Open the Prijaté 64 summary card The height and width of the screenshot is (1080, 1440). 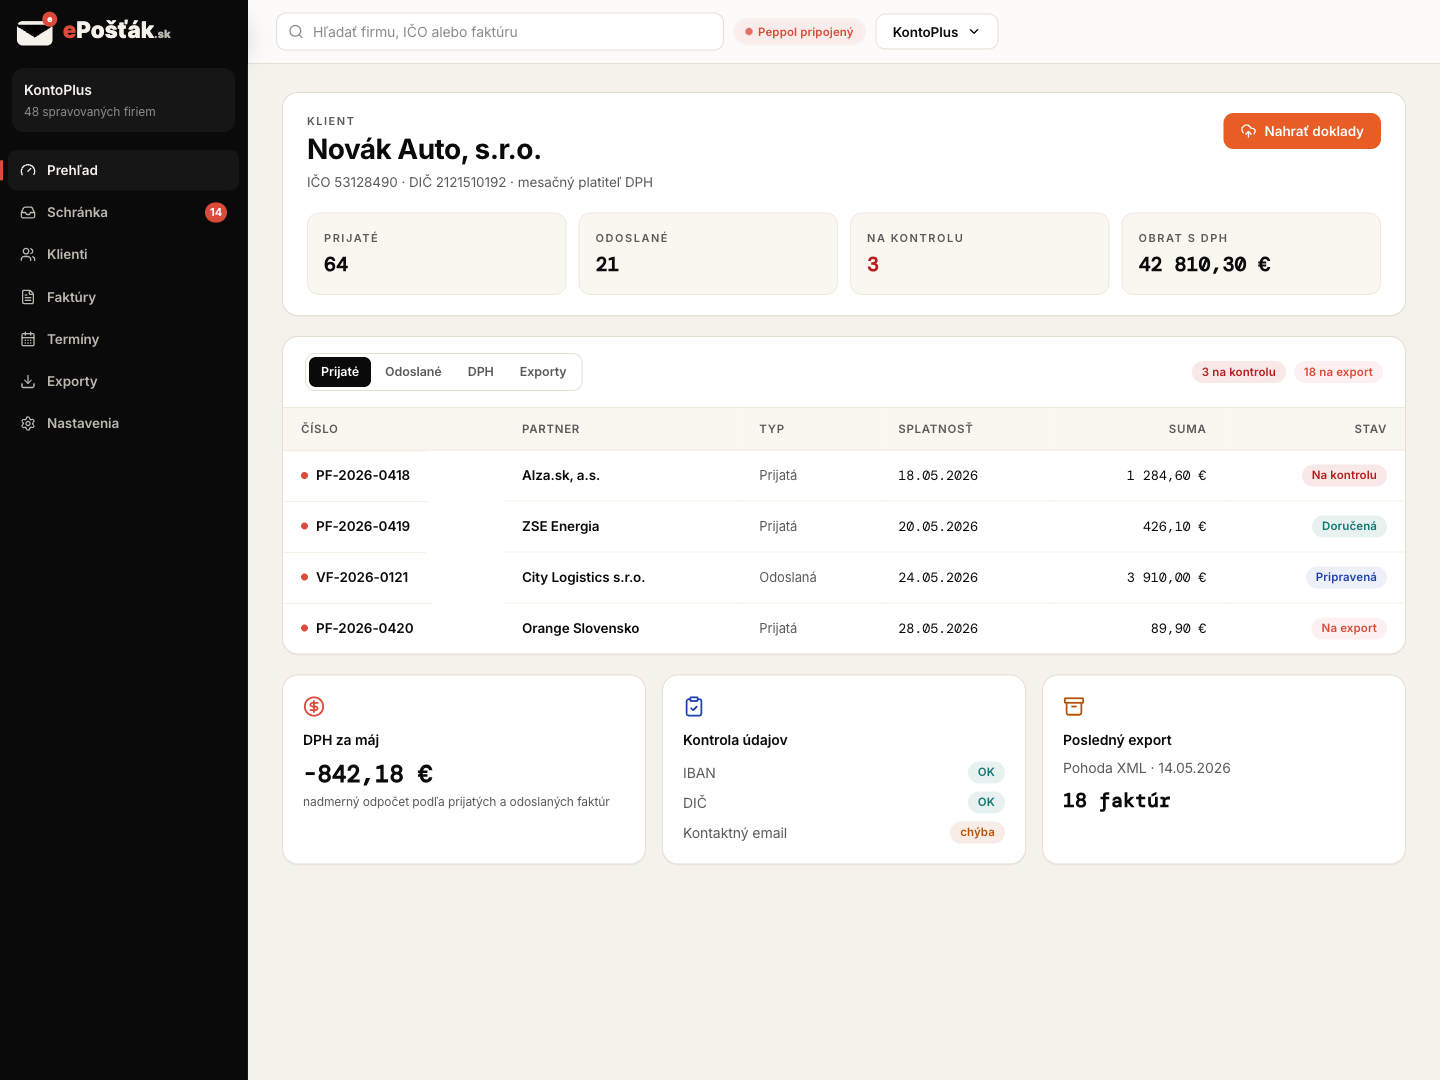pos(437,254)
